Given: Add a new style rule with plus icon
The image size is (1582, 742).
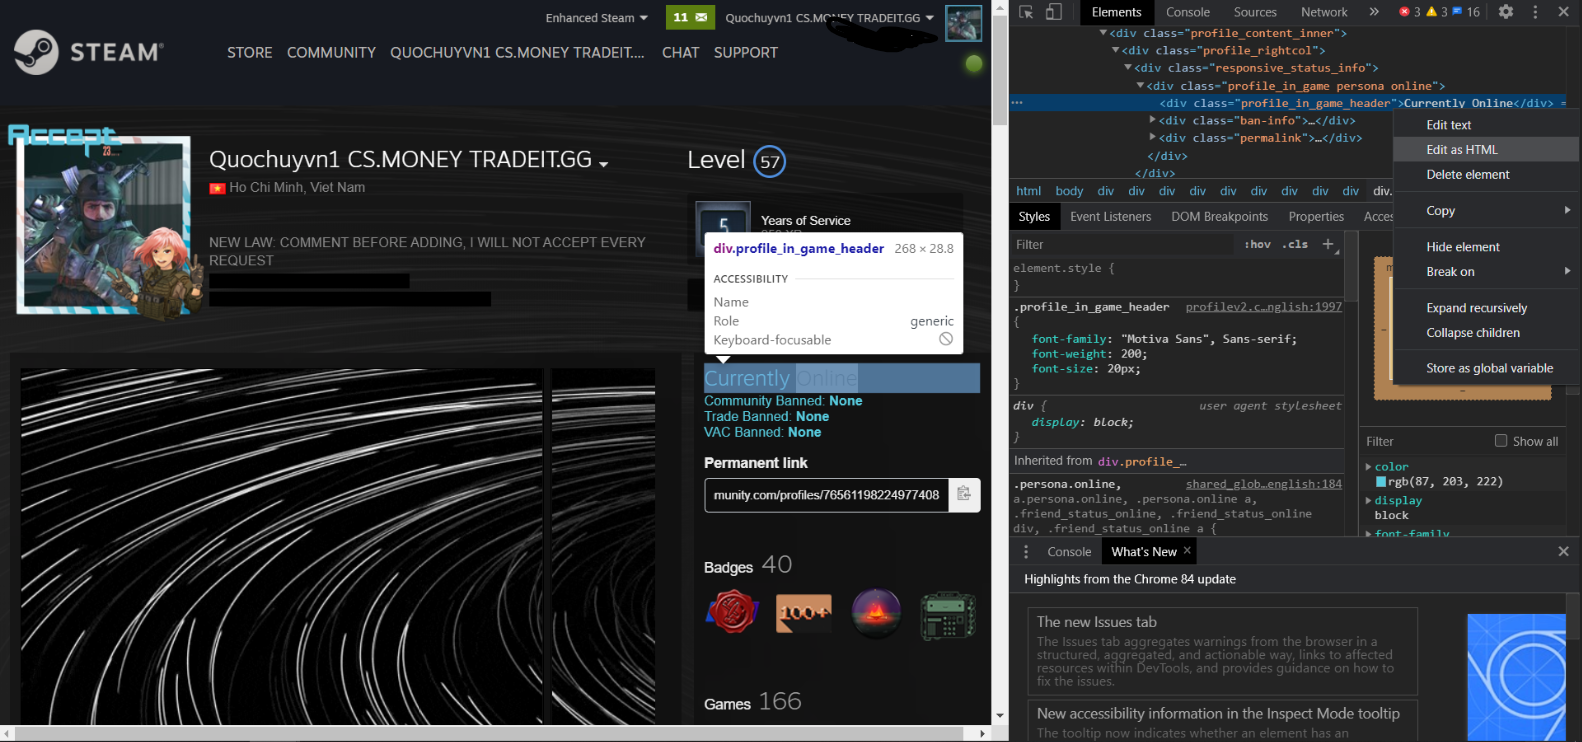Looking at the screenshot, I should 1328,244.
